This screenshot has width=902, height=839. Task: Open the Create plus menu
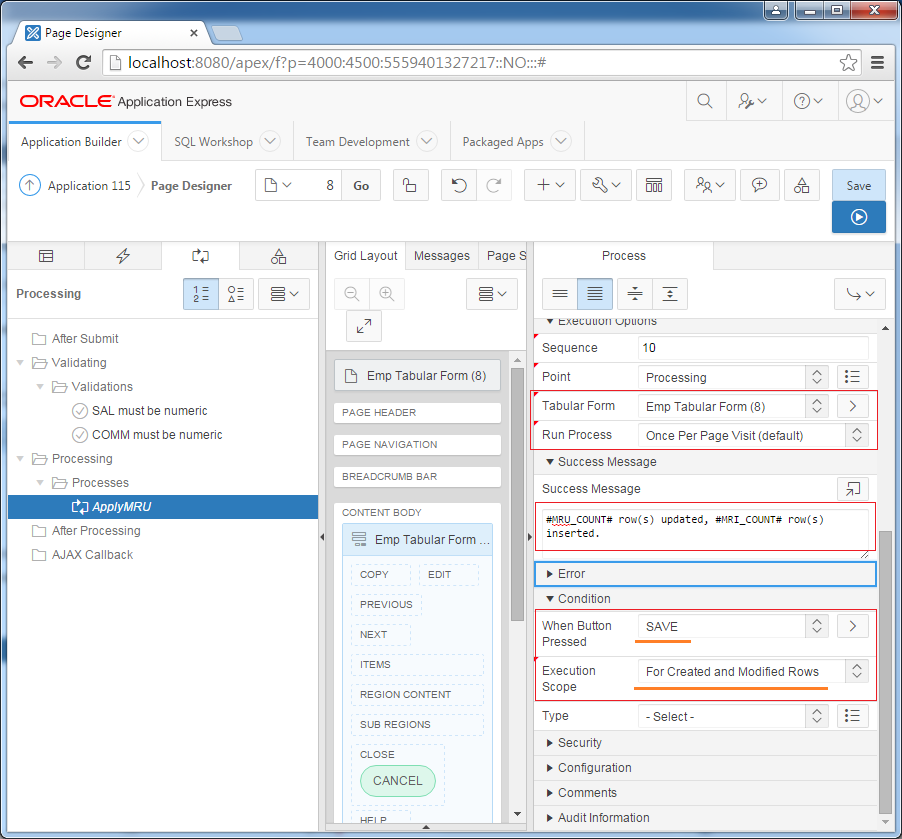(x=549, y=185)
